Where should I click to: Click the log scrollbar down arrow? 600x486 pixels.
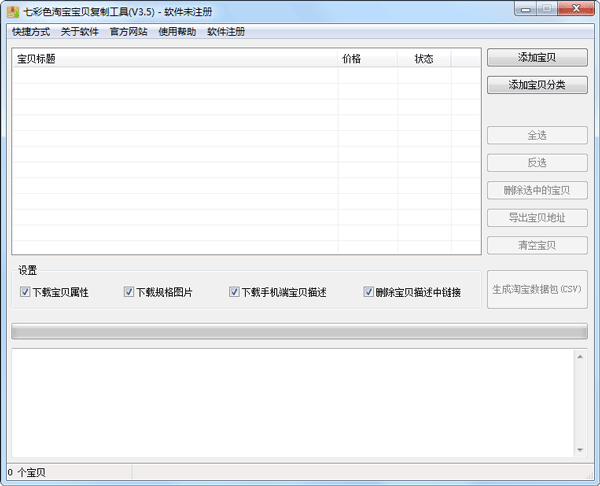click(x=580, y=450)
